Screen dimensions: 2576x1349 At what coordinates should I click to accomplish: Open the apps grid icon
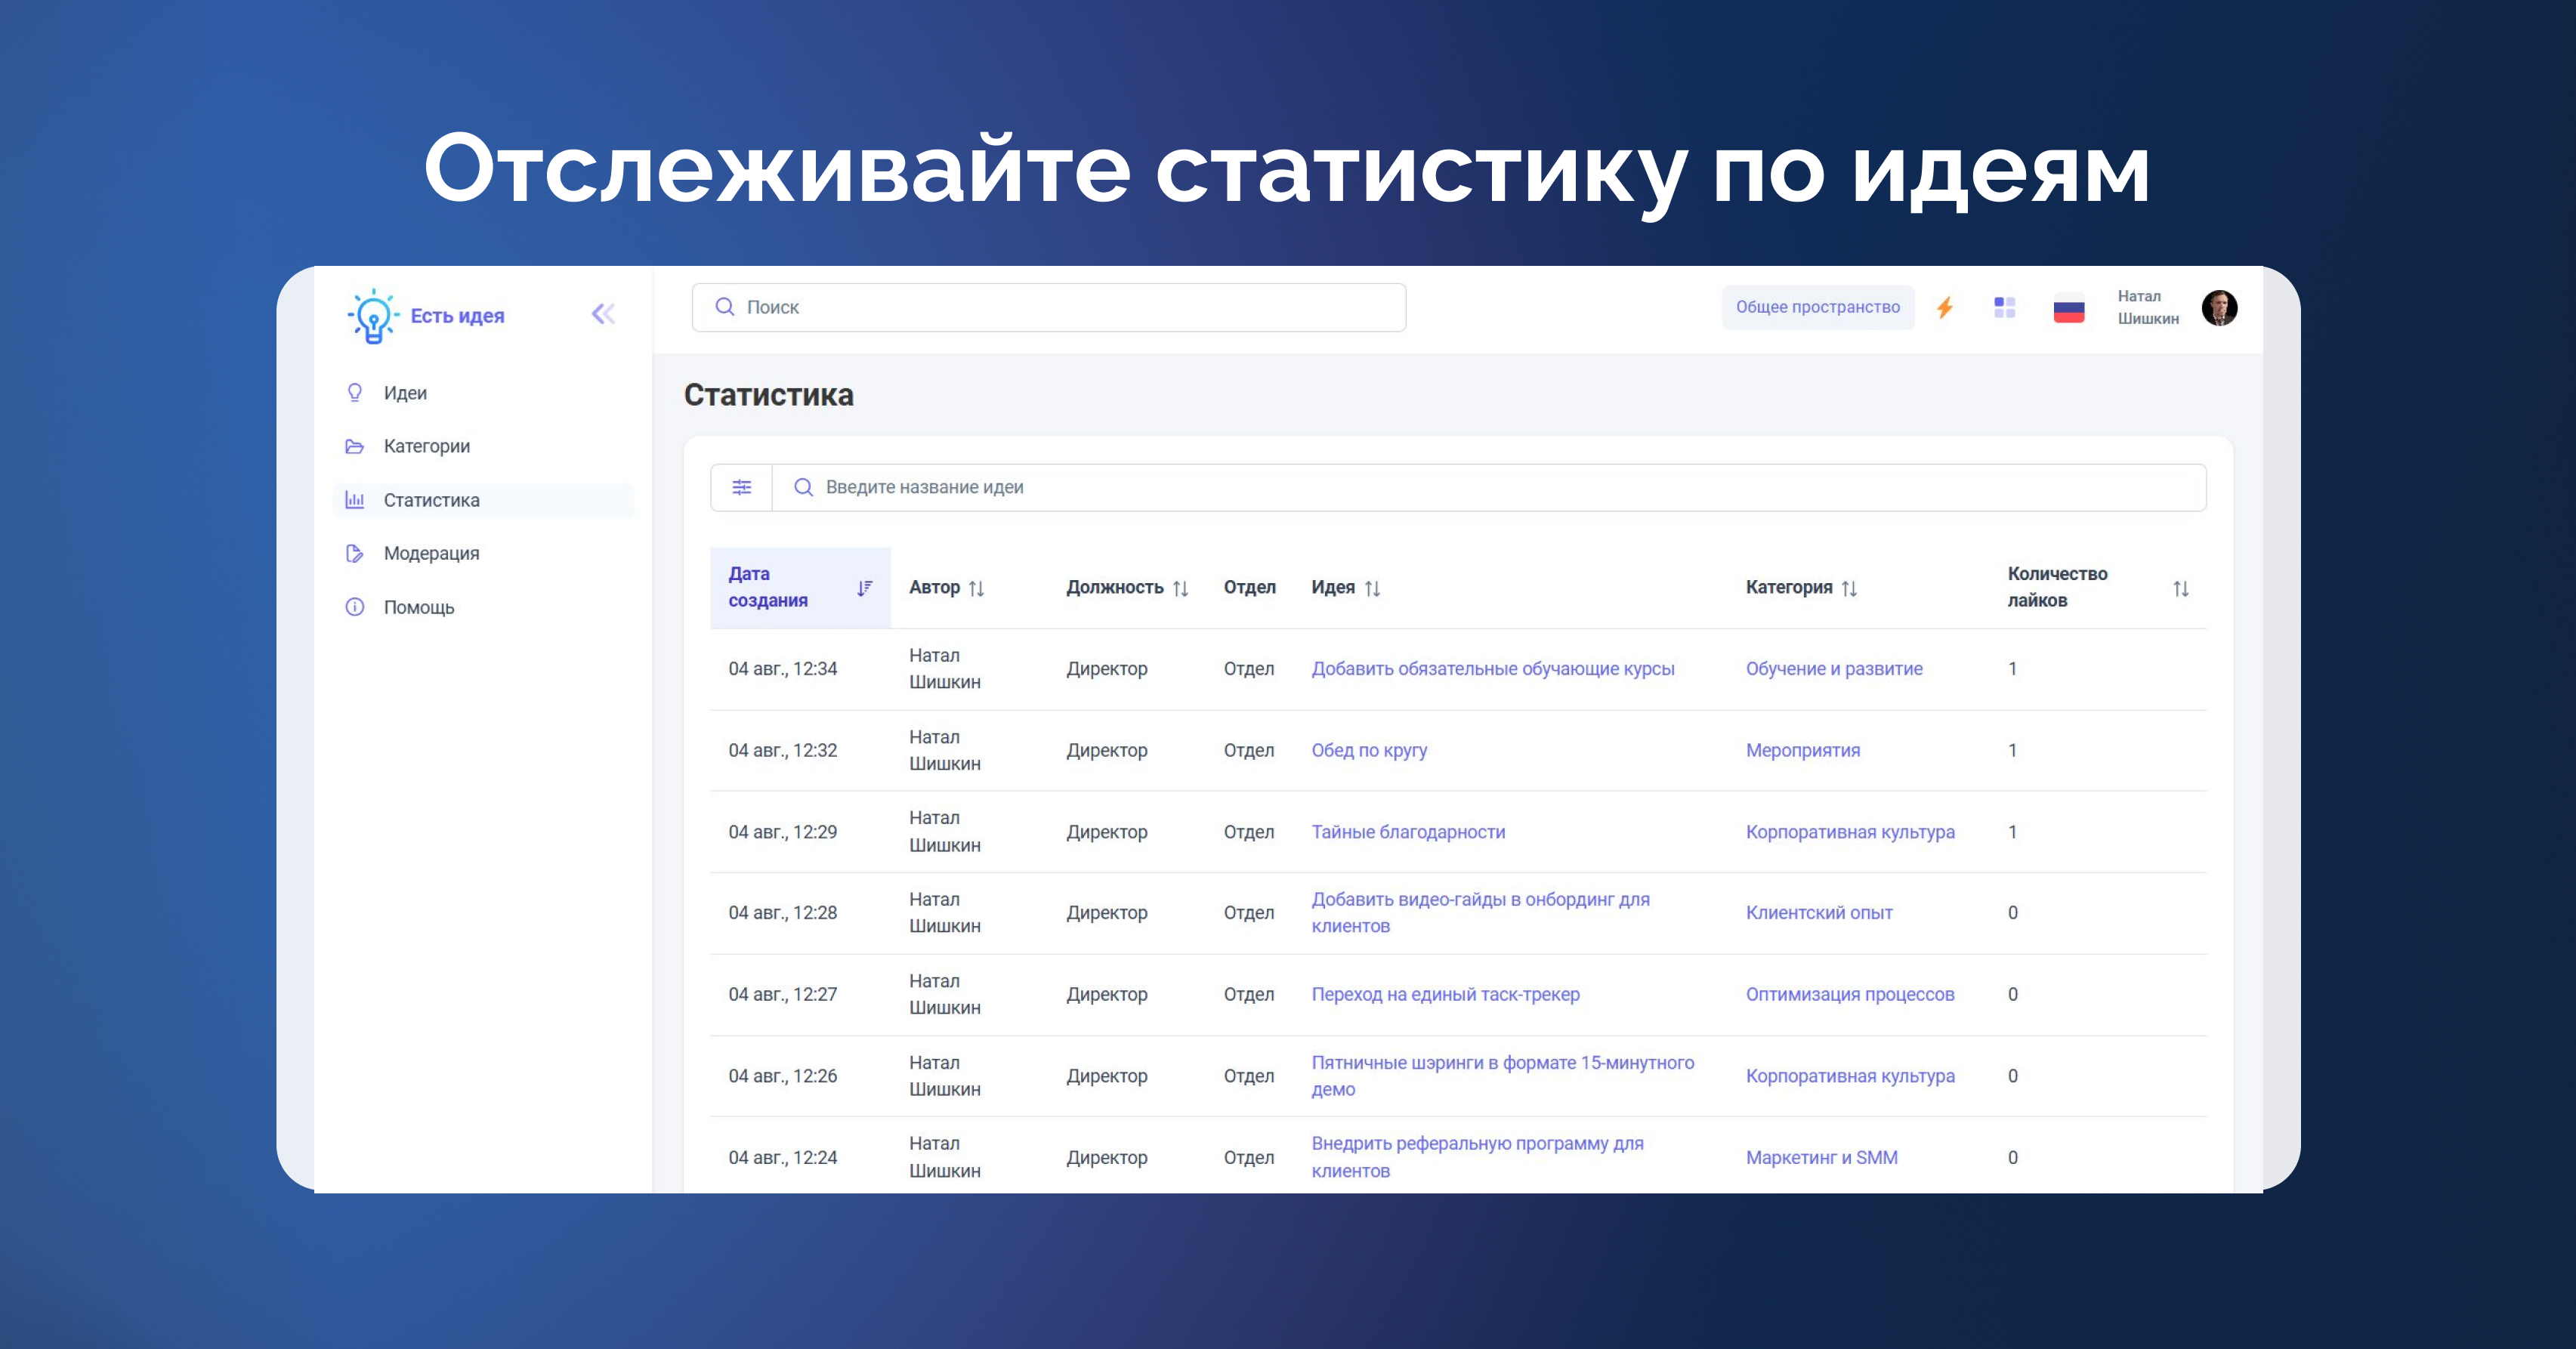tap(2004, 308)
